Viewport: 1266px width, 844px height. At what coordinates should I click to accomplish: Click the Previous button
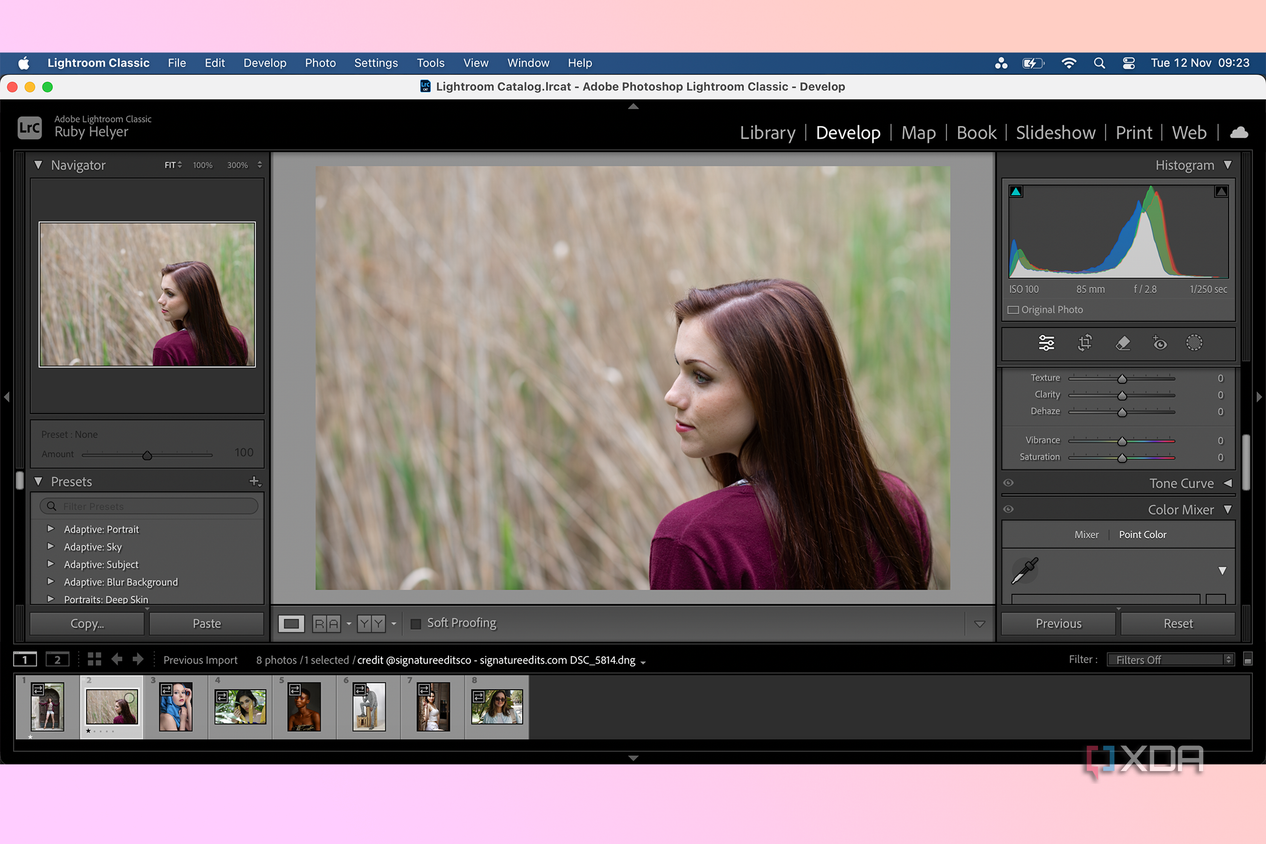pyautogui.click(x=1058, y=623)
